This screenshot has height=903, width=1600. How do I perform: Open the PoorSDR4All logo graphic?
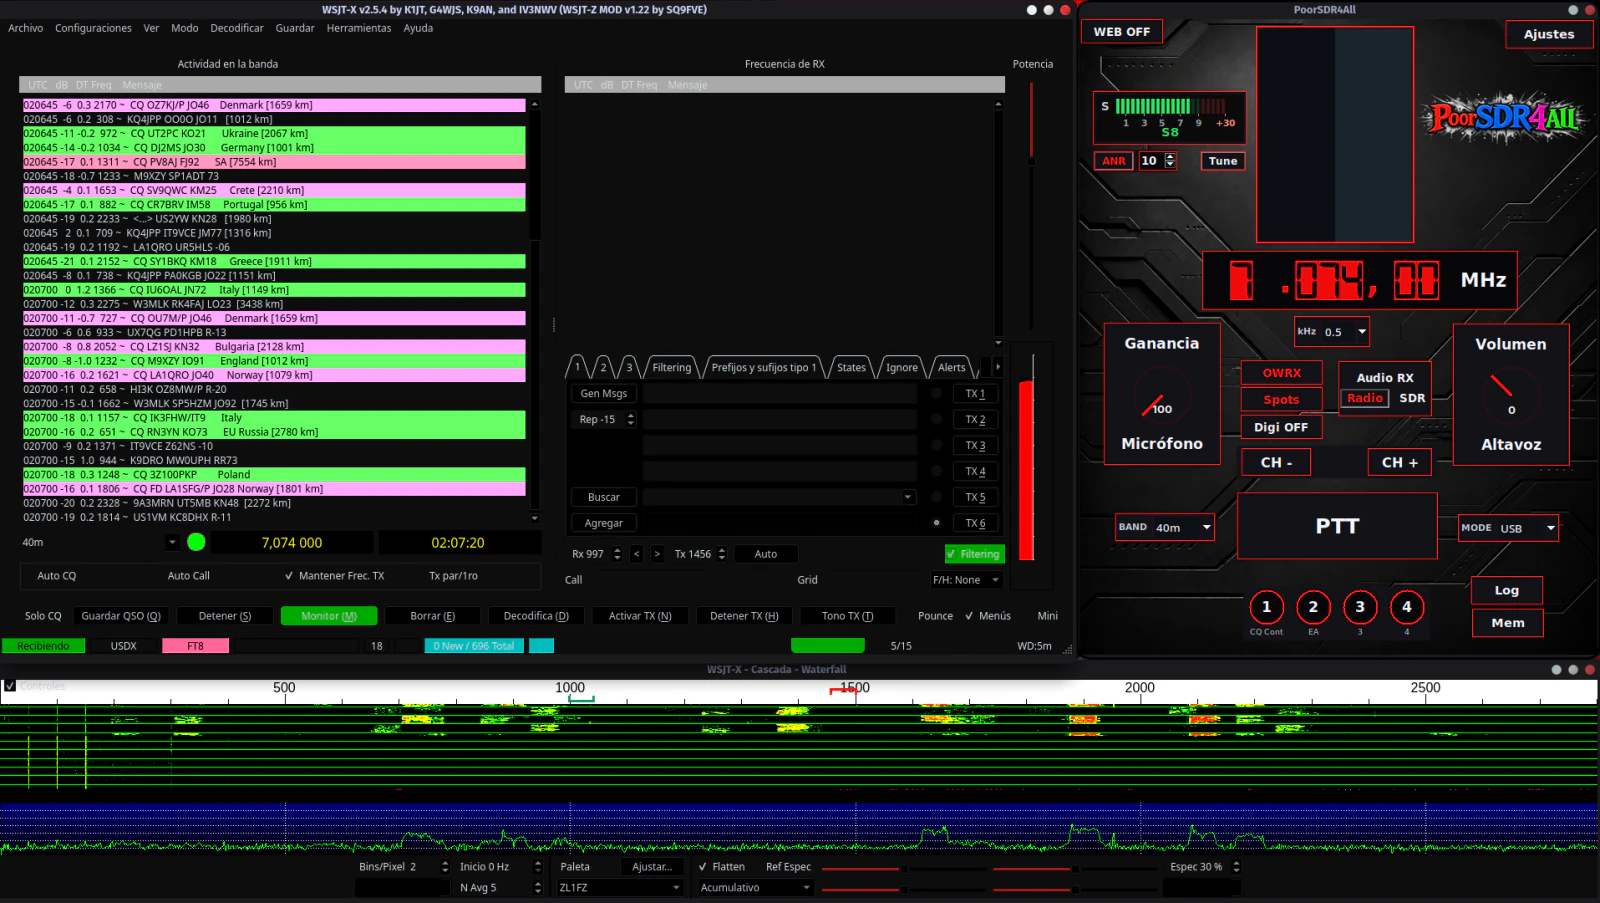(x=1504, y=119)
